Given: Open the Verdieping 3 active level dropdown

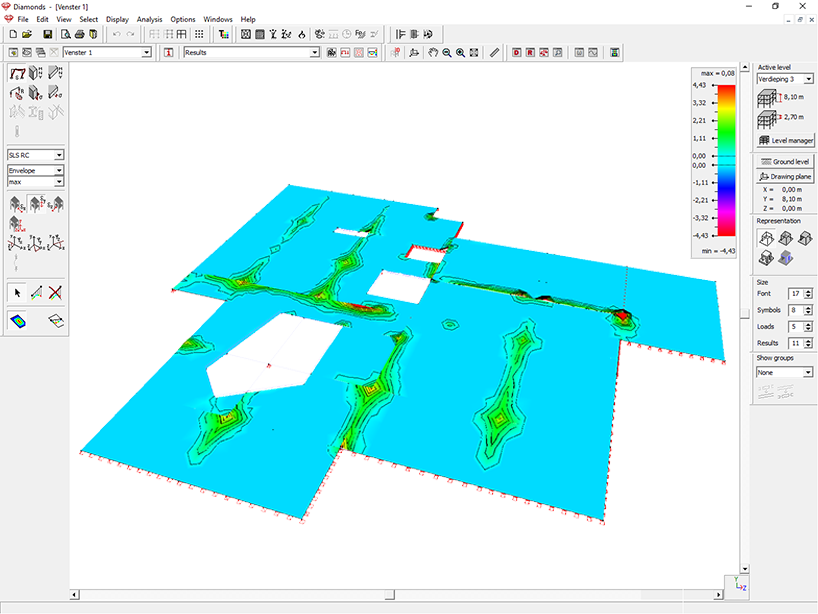Looking at the screenshot, I should [x=809, y=79].
